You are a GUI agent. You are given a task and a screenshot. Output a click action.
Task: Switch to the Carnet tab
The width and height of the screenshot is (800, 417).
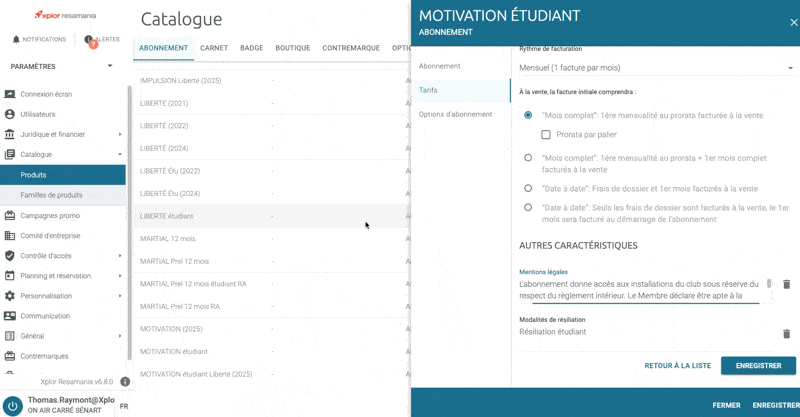click(214, 48)
